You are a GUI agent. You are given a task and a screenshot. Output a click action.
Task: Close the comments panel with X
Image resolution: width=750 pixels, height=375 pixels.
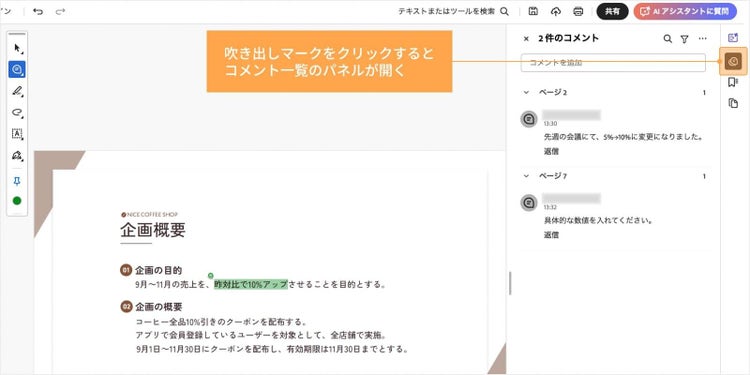526,39
